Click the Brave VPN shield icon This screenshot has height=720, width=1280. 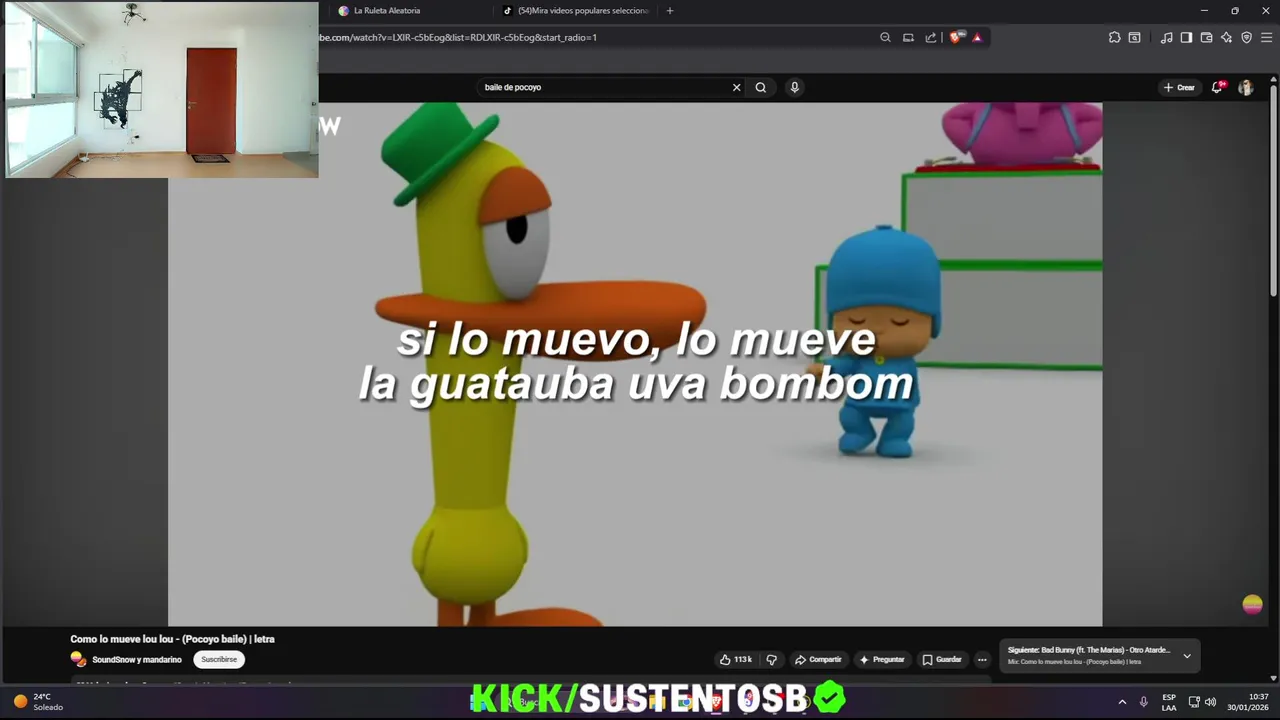[x=1246, y=37]
